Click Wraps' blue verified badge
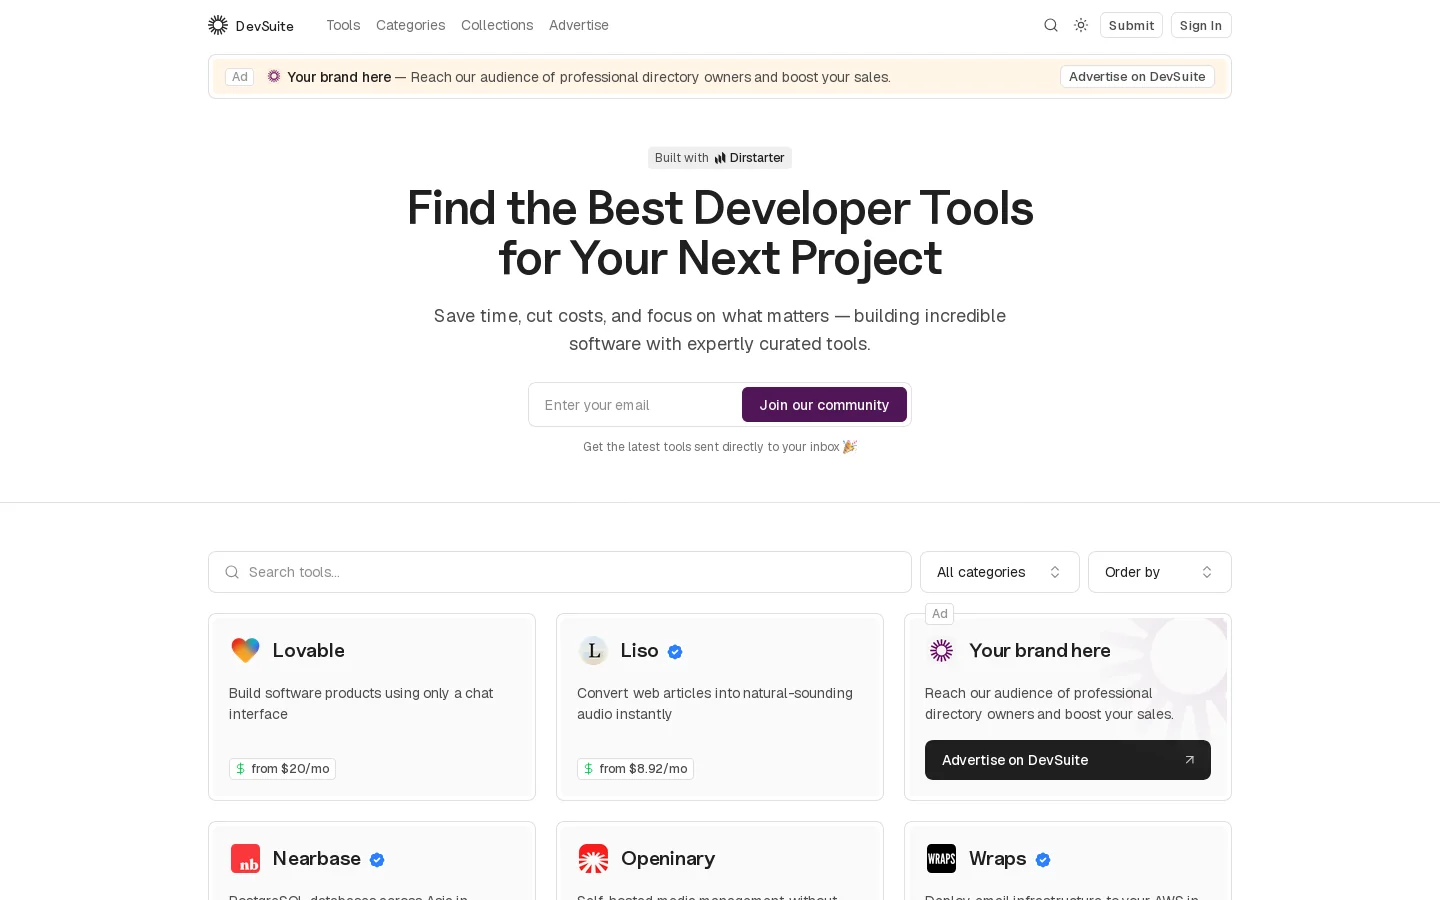The height and width of the screenshot is (900, 1440). (1043, 860)
